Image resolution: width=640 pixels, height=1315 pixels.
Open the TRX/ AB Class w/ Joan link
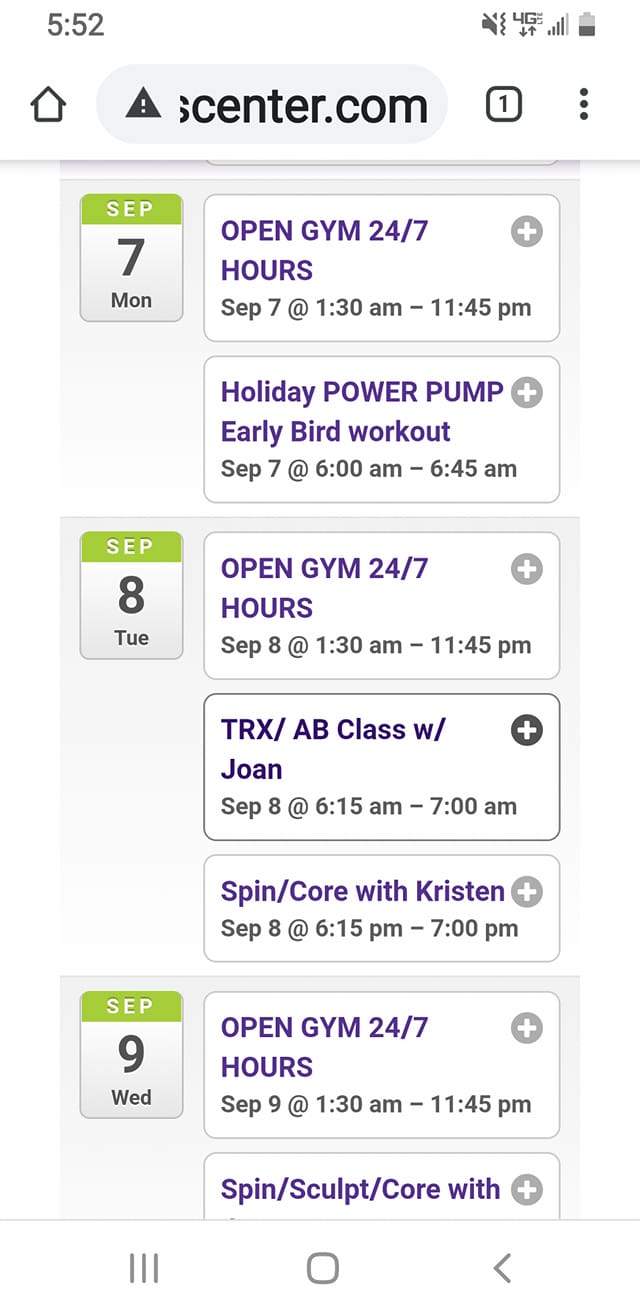pos(333,748)
